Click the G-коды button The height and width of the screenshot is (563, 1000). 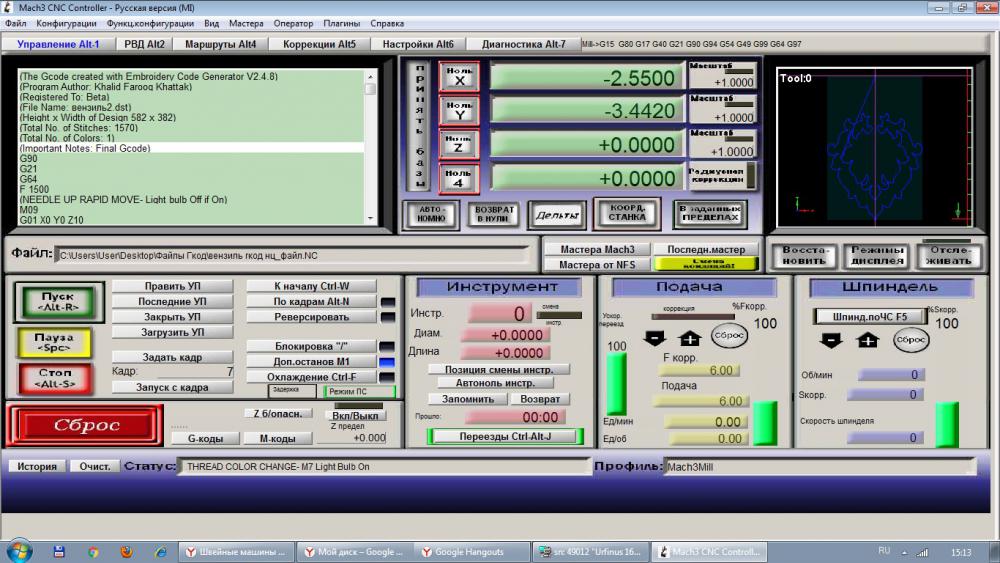205,439
